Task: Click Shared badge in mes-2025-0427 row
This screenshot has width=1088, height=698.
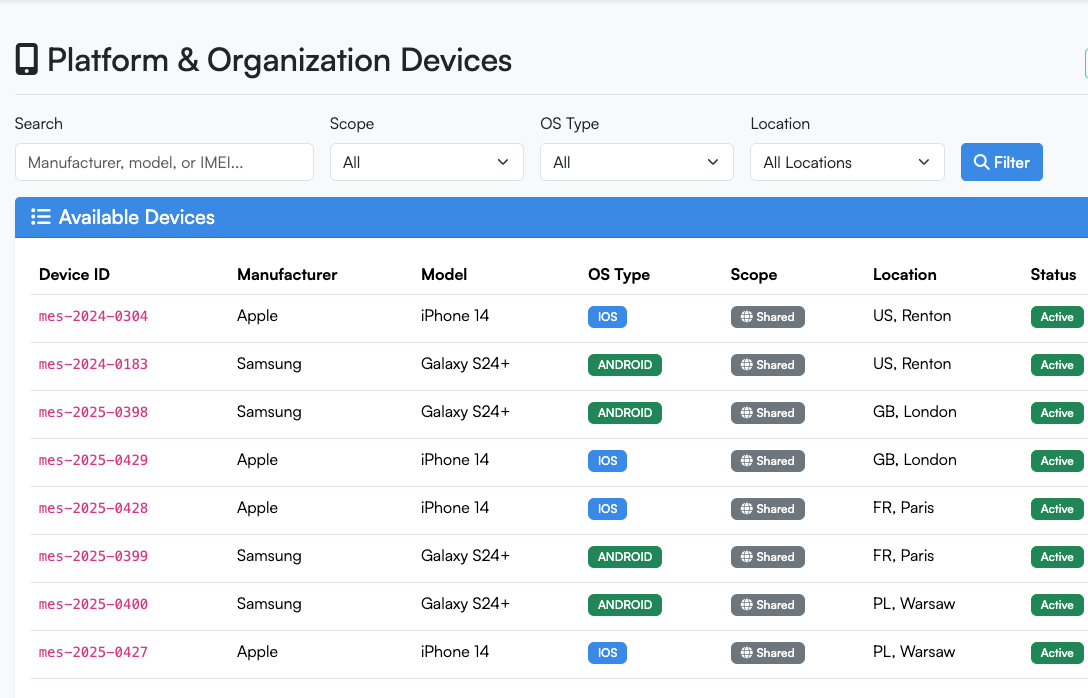Action: coord(767,652)
